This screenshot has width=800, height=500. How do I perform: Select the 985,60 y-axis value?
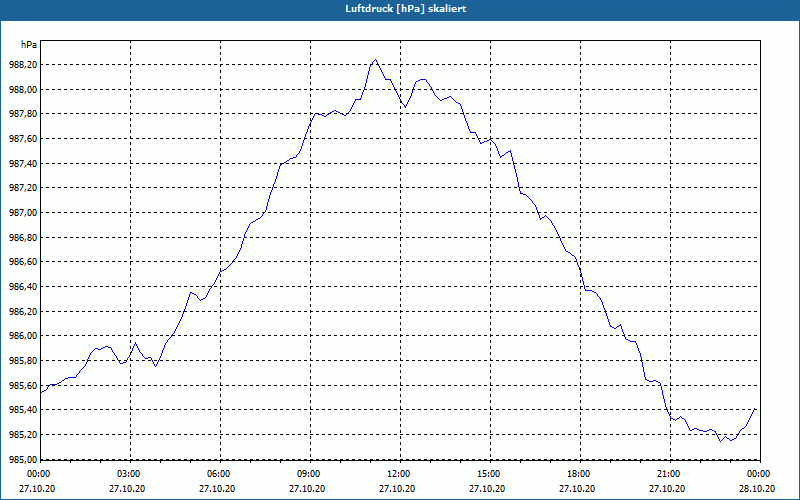point(23,385)
